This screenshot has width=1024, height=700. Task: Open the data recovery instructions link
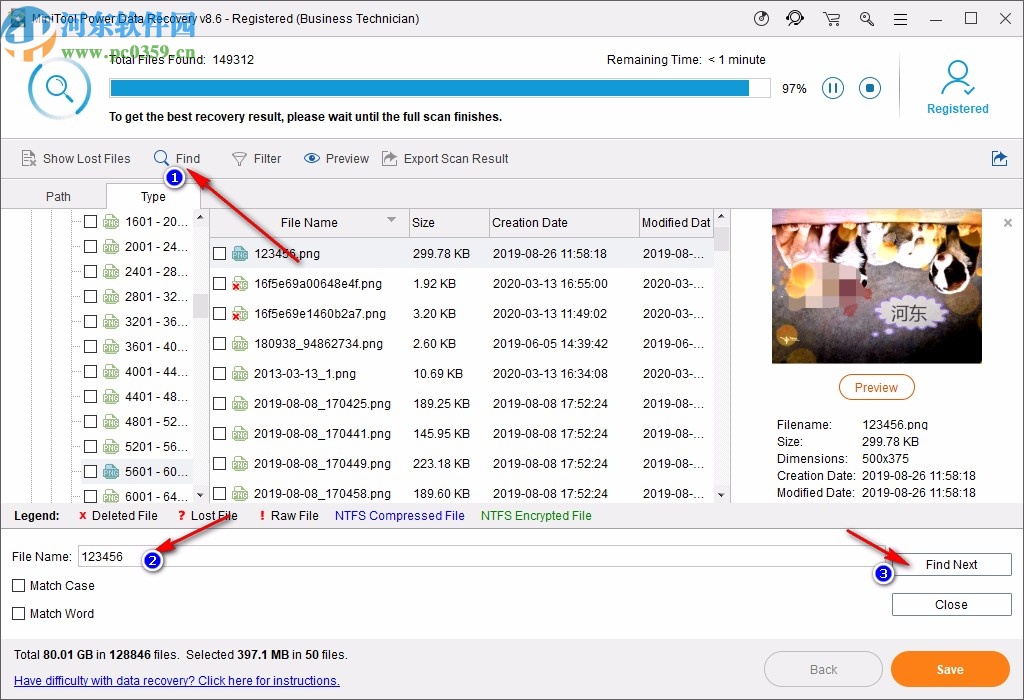click(x=177, y=681)
